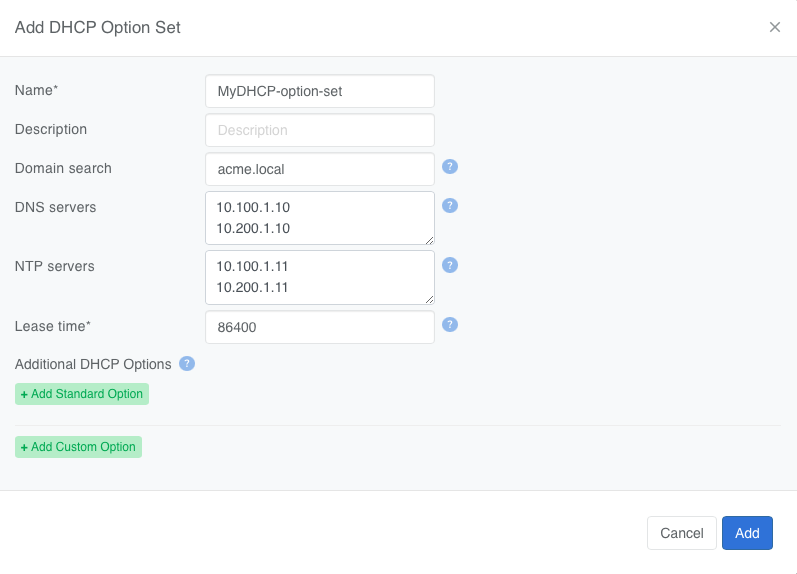Click help icon next to Lease time
Screen dimensions: 797x574
[x=450, y=325]
